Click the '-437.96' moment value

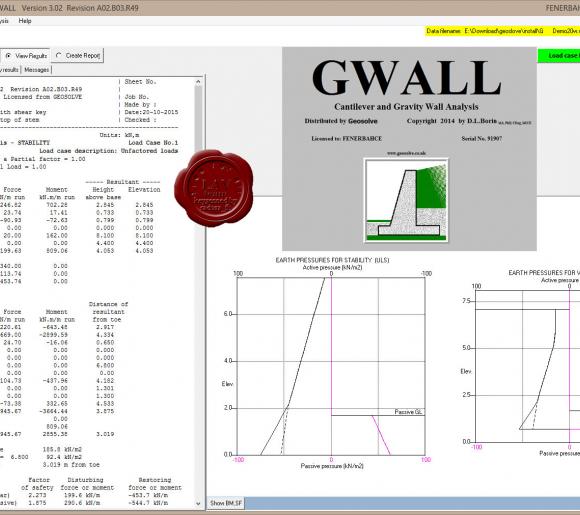[x=55, y=380]
